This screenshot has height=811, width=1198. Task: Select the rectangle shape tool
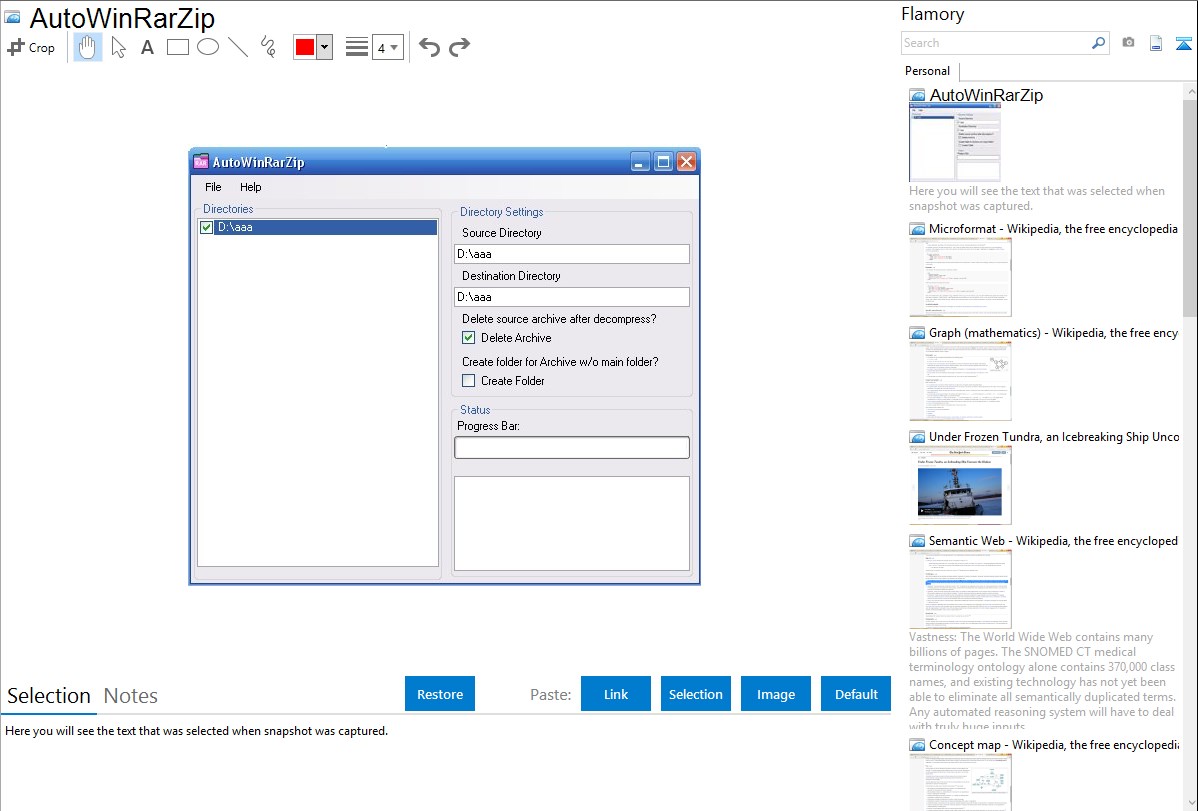[177, 47]
